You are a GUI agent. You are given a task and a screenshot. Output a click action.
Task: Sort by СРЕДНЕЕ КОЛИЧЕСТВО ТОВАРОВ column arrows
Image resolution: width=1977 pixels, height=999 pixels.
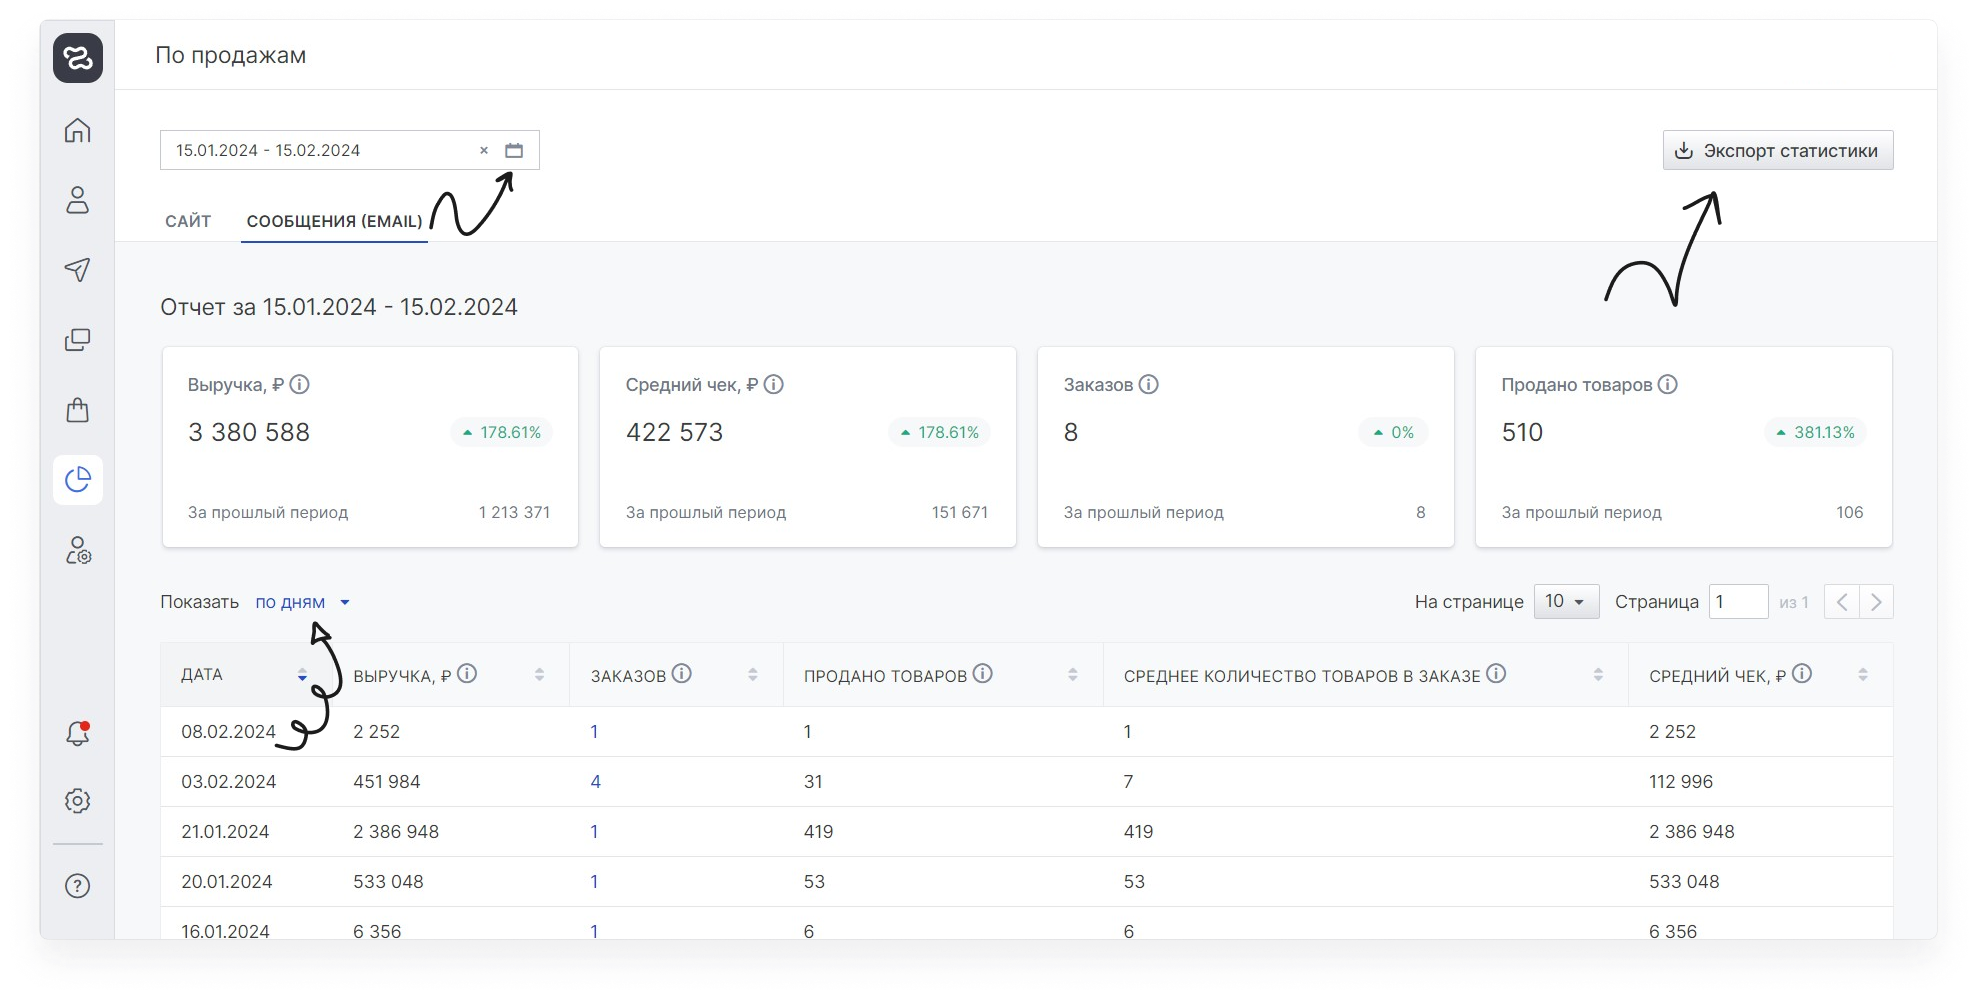(1598, 675)
